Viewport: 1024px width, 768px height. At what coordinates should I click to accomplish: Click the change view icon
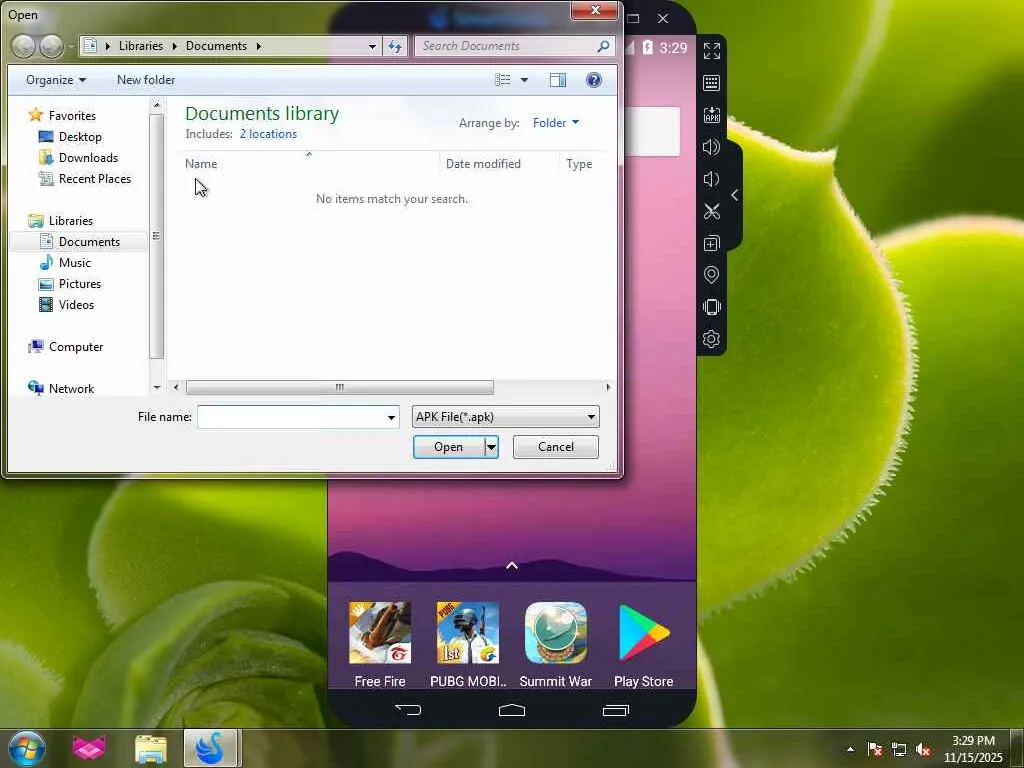(x=503, y=80)
